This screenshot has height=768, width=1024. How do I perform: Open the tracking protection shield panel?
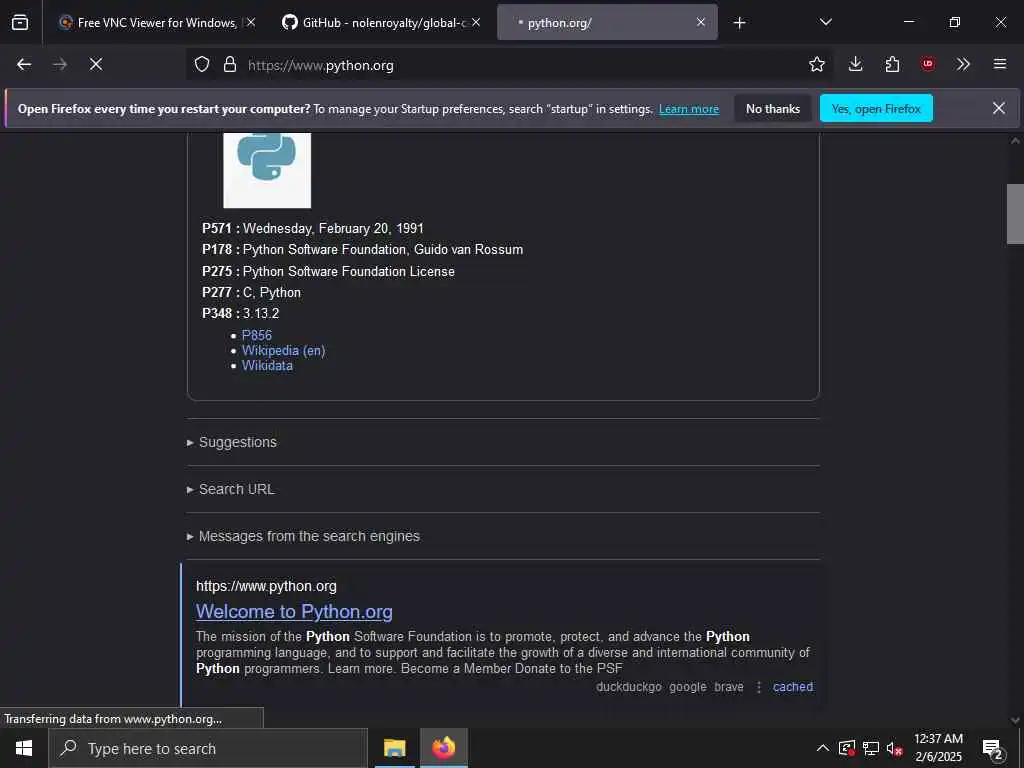202,65
